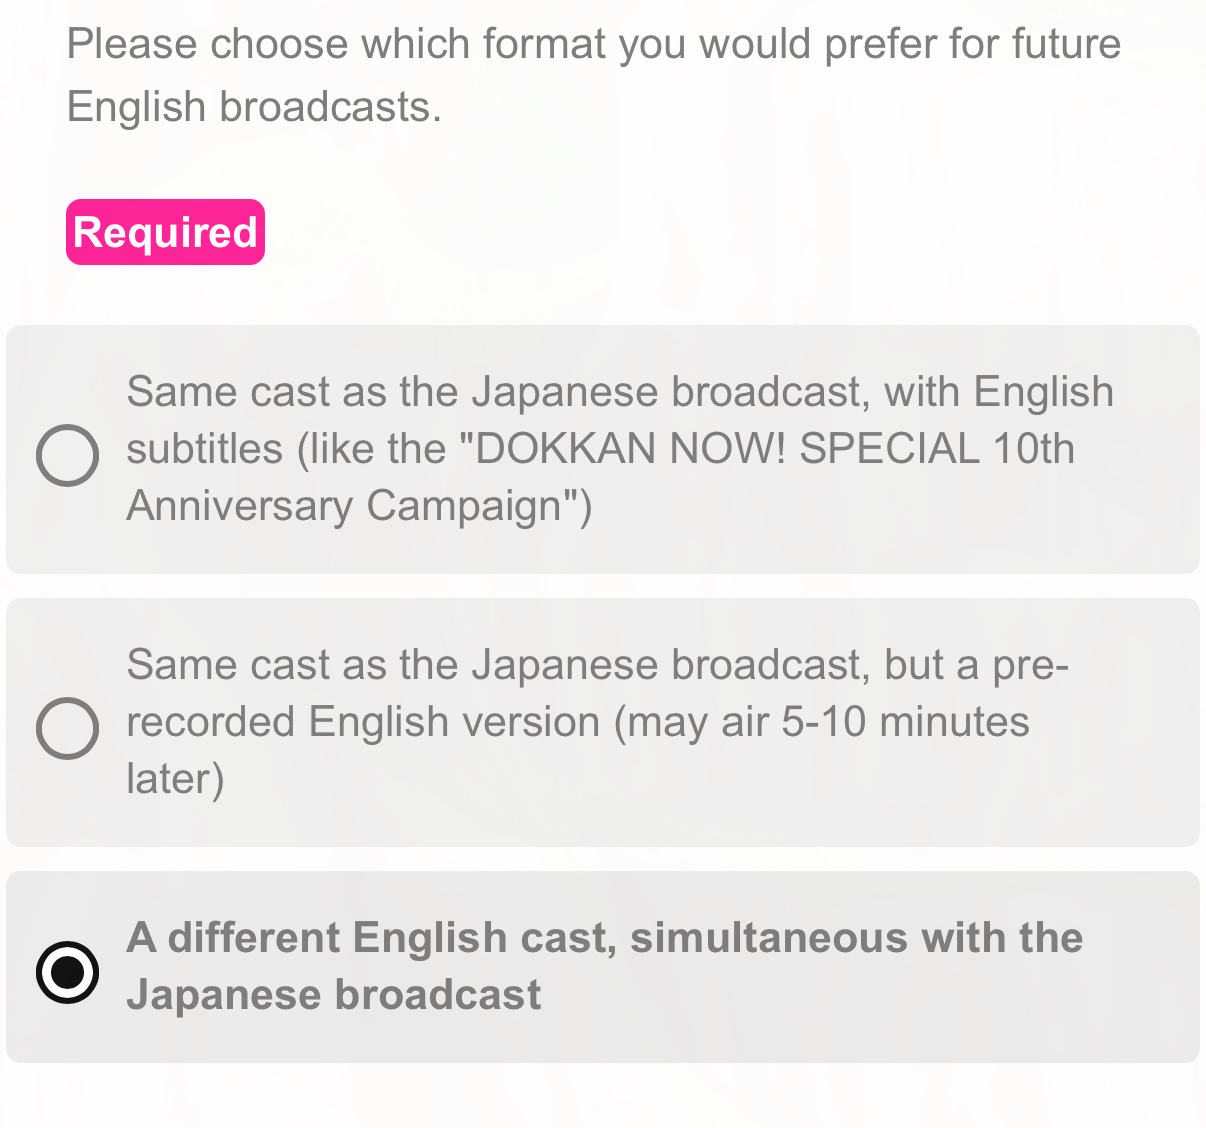This screenshot has width=1206, height=1128.
Task: Click the words 'Anniversary Campaign' in first option
Action: 359,506
